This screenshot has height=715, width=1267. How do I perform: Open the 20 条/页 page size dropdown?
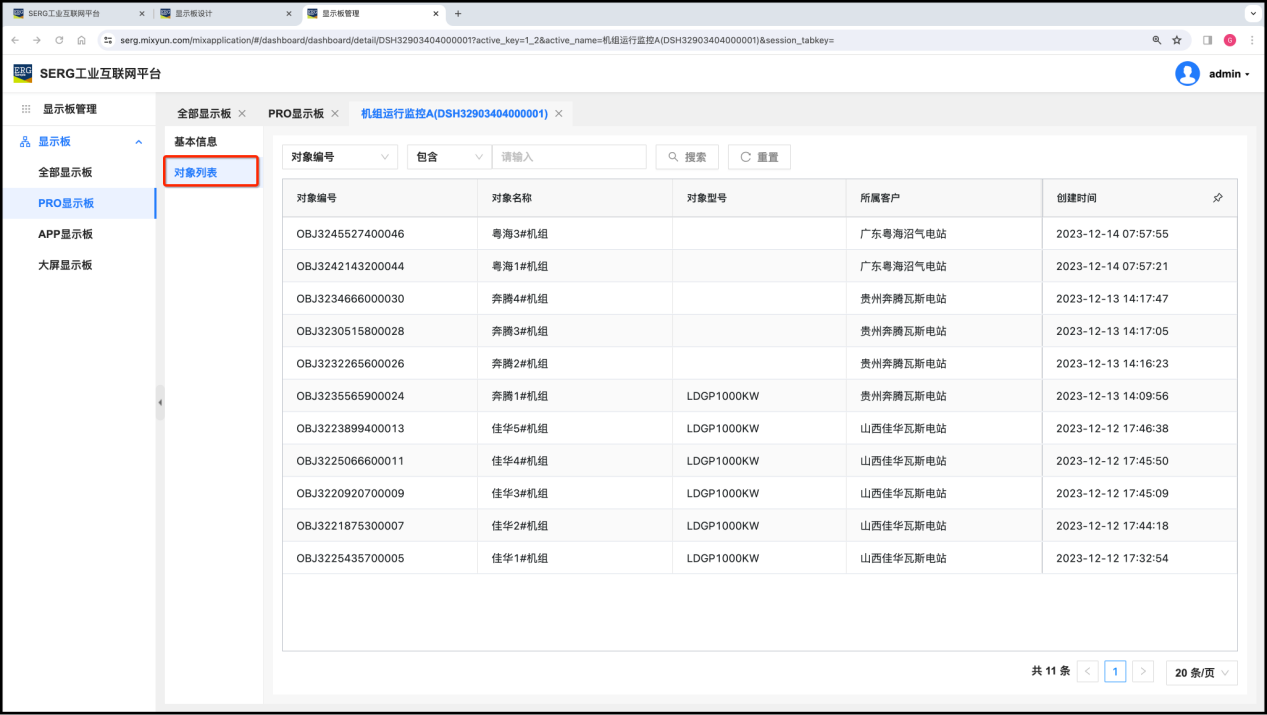[x=1201, y=673]
